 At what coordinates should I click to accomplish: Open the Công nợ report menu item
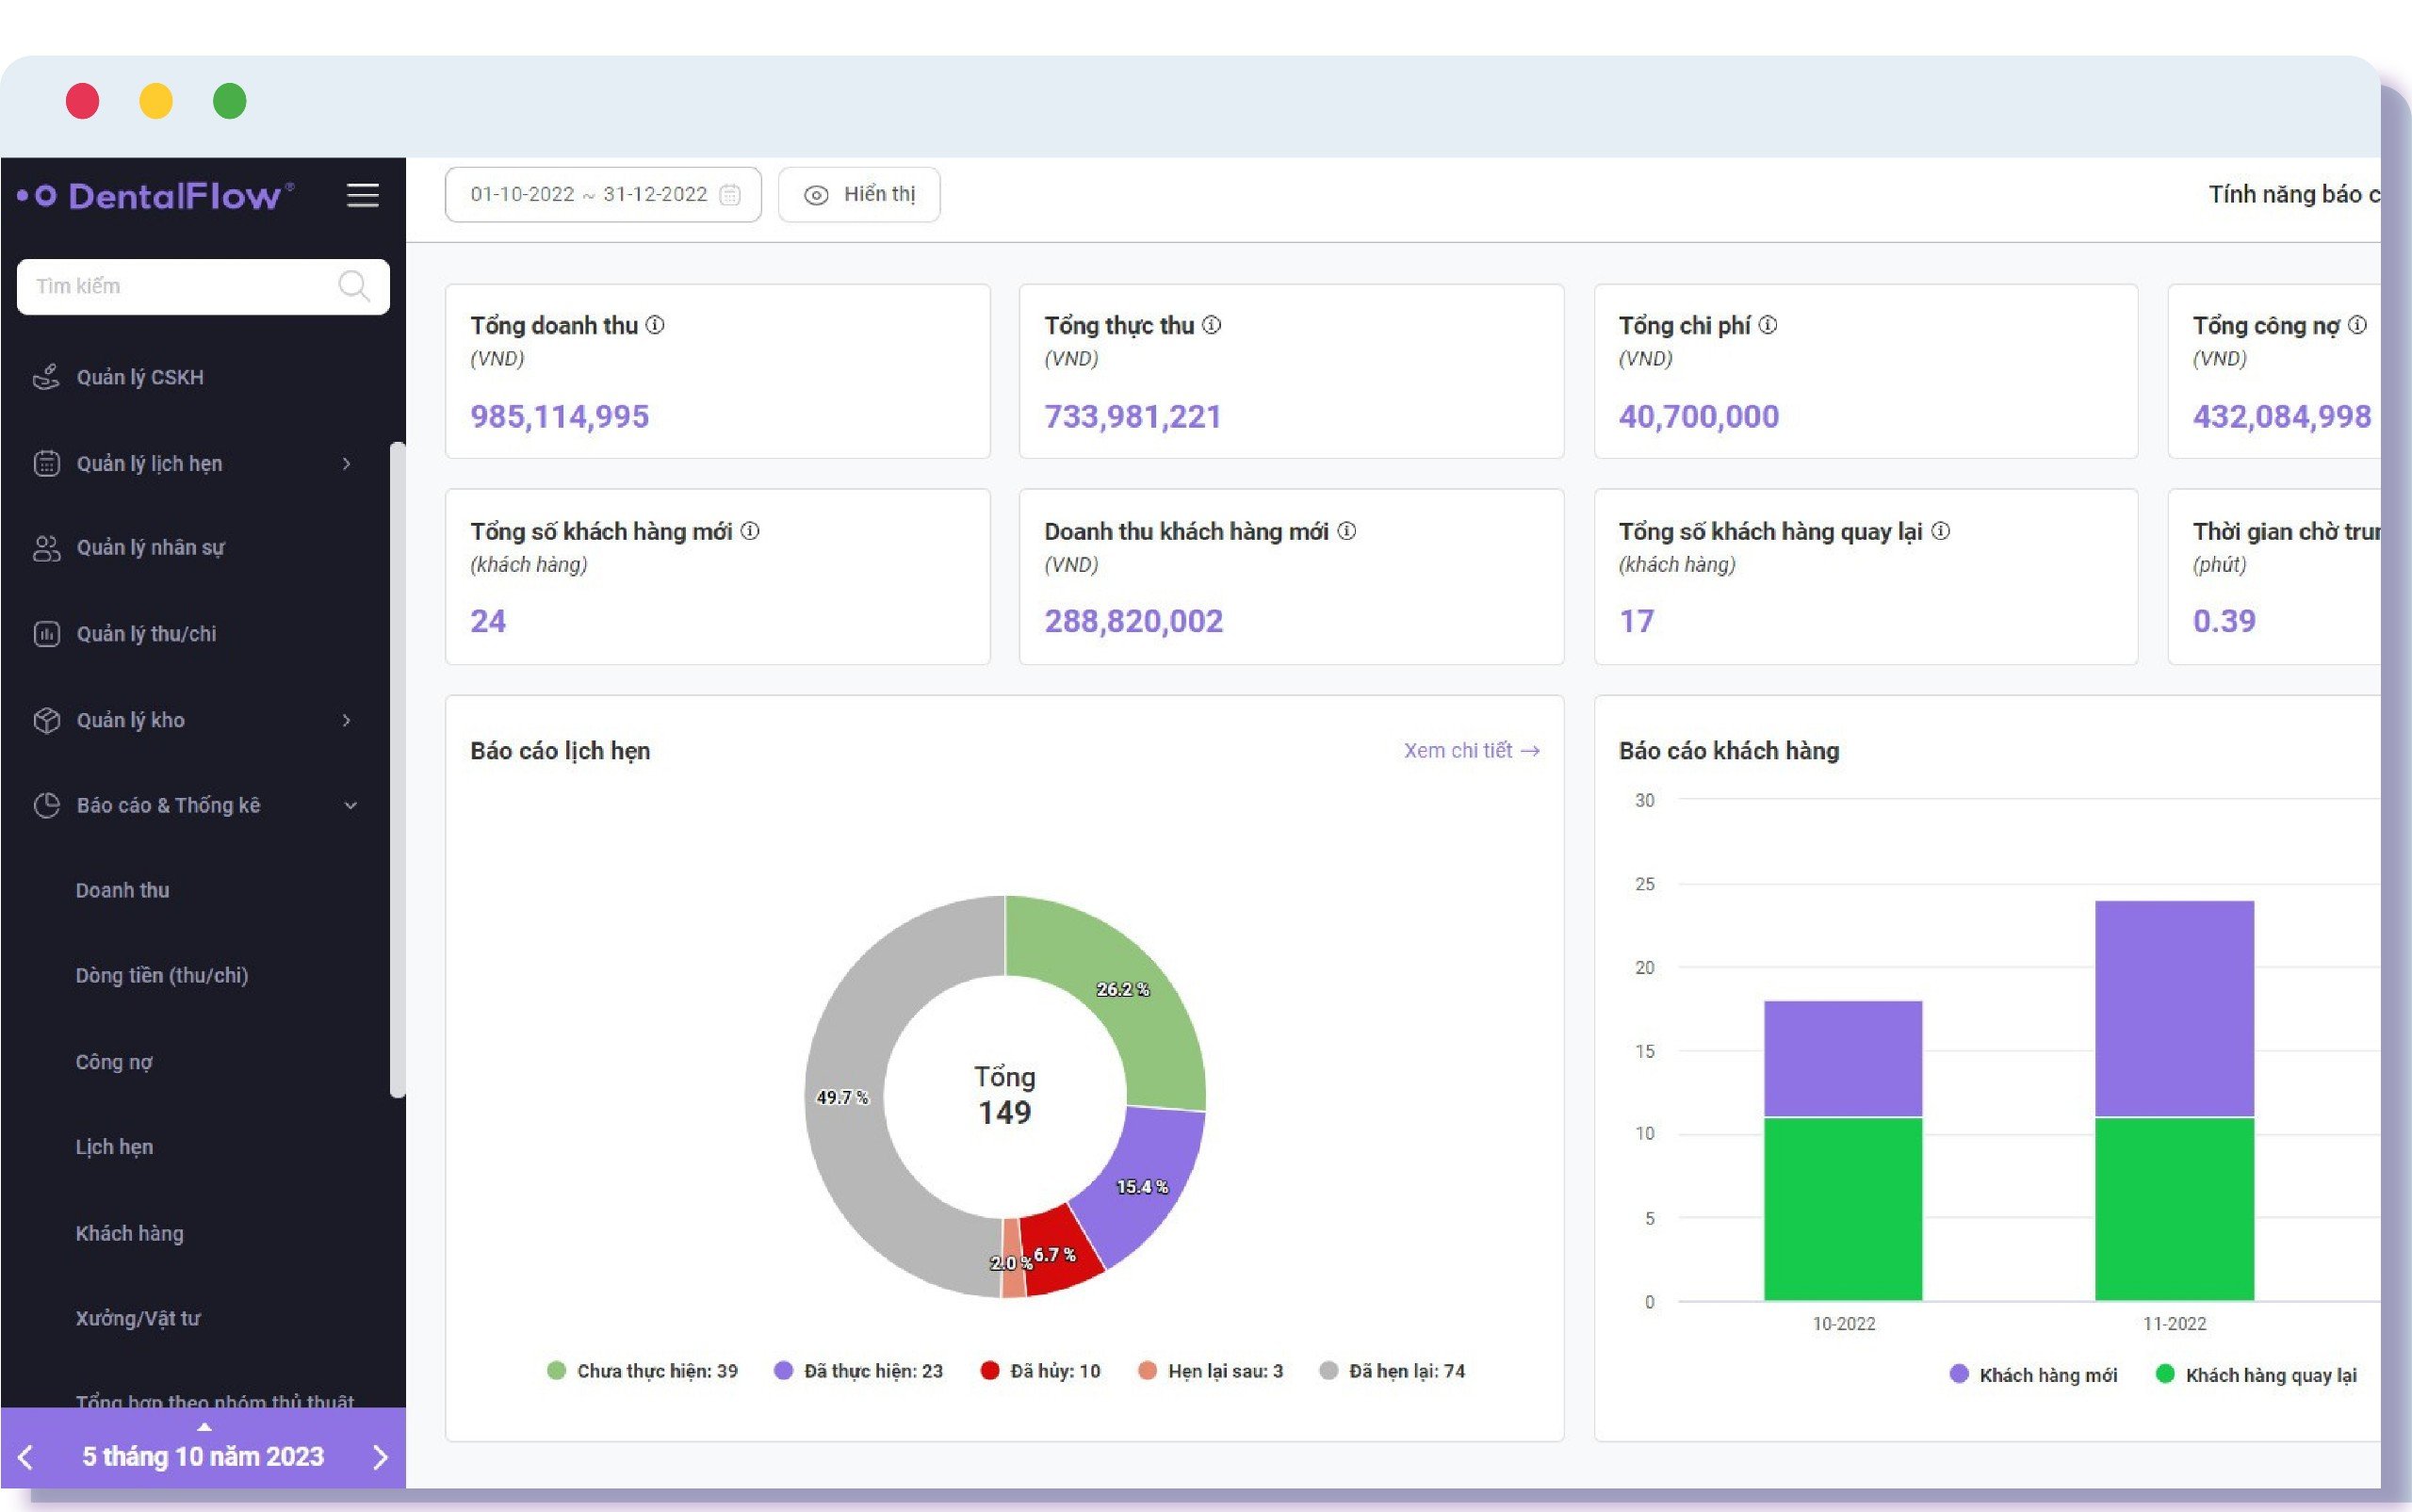click(x=114, y=1062)
